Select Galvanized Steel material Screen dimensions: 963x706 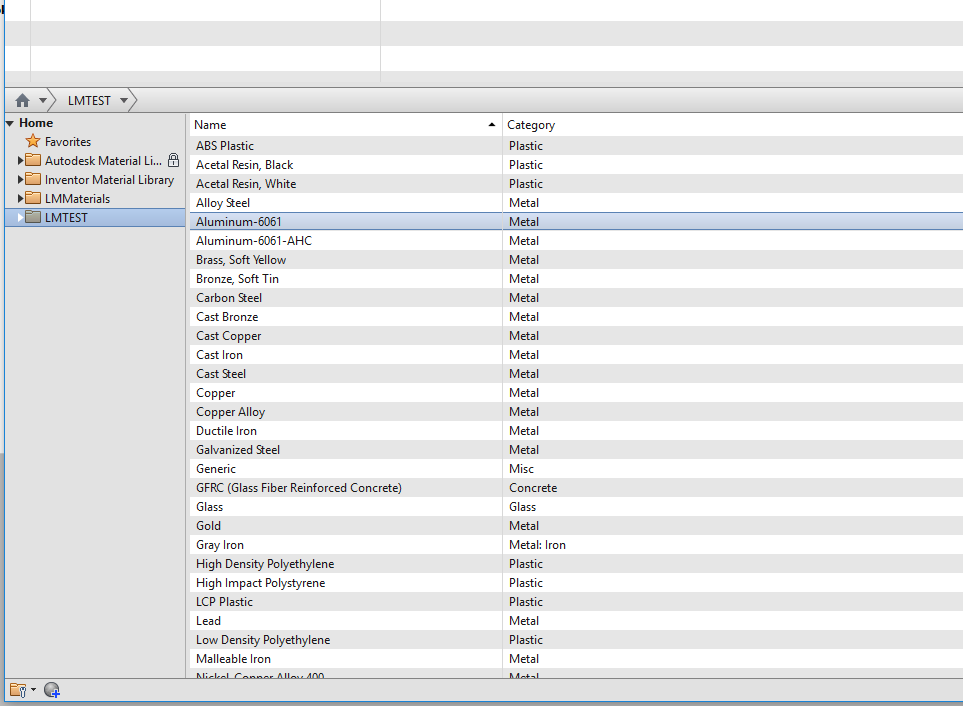click(238, 451)
